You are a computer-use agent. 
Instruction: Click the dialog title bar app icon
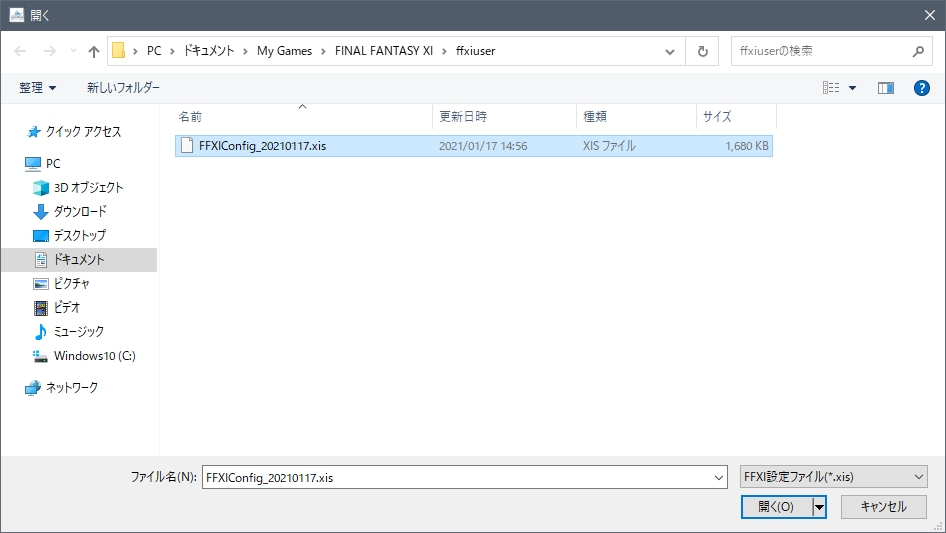point(17,15)
